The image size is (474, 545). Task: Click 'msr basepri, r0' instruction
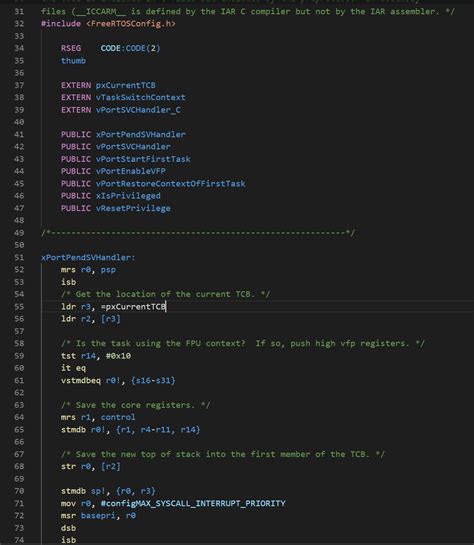click(x=98, y=516)
